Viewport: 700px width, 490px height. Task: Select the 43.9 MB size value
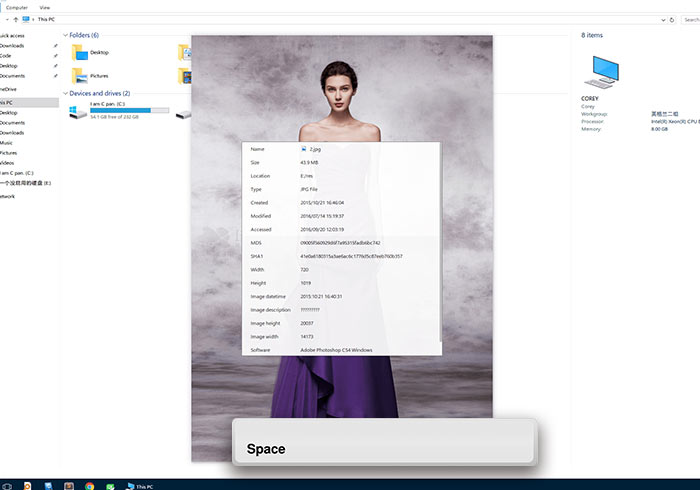309,163
